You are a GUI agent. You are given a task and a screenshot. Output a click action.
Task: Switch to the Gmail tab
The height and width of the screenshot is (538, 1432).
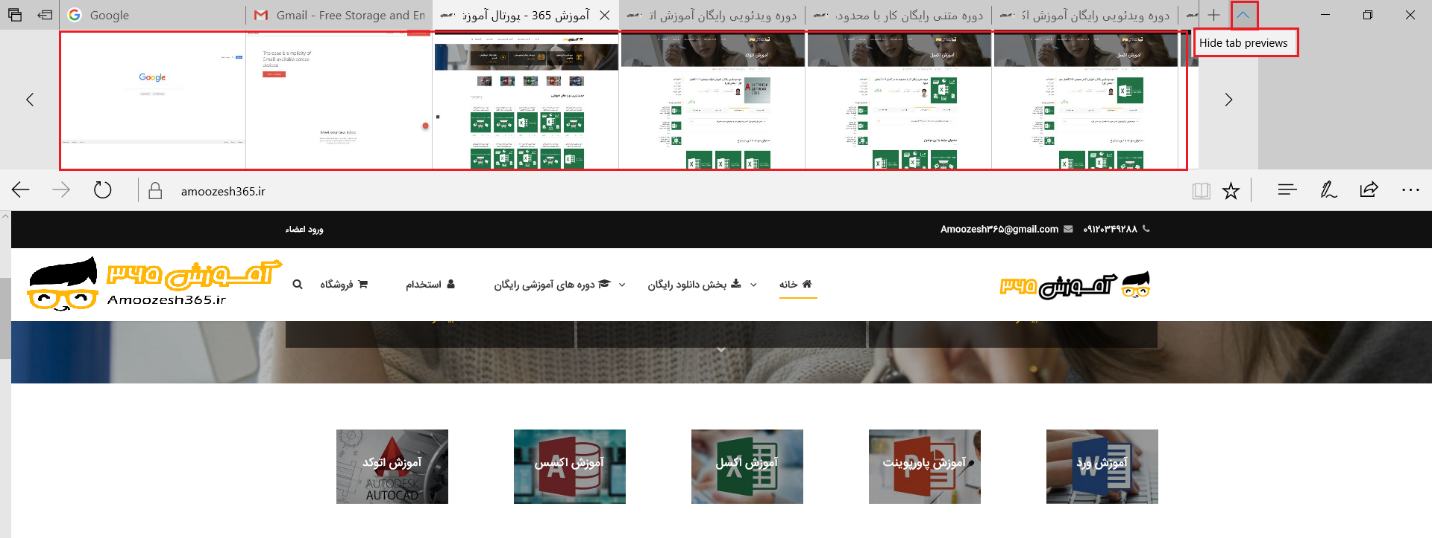point(340,15)
